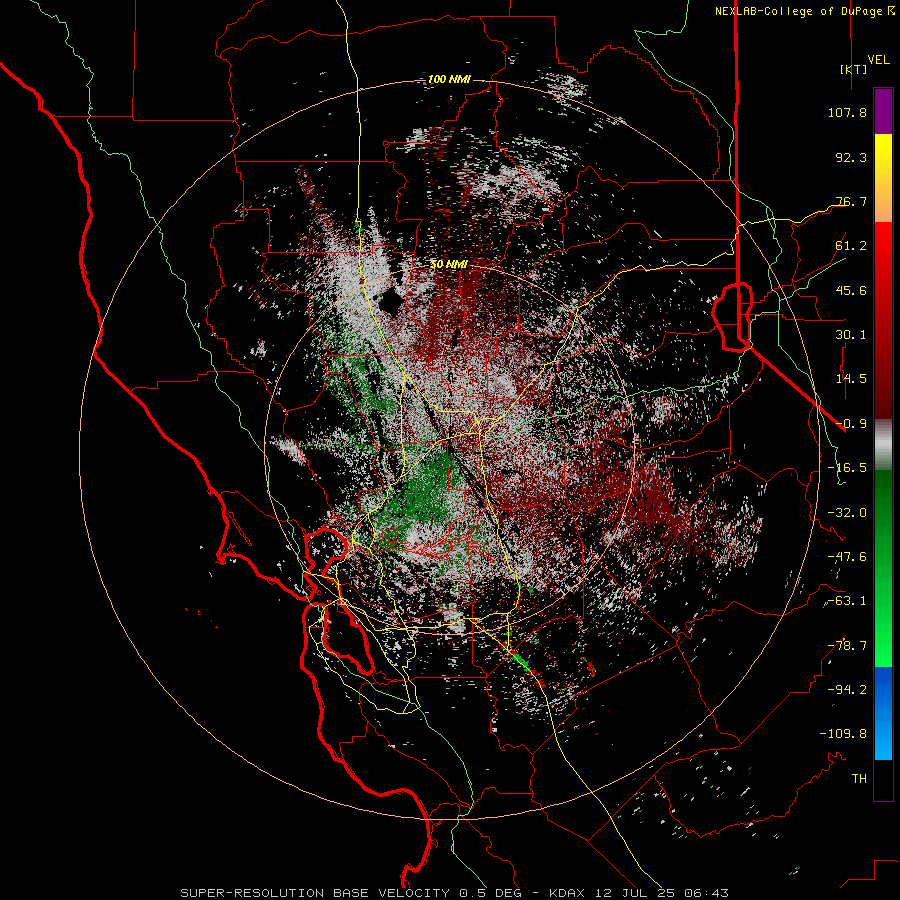Screen dimensions: 900x900
Task: Click the 14.5 velocity scale value
Action: pyautogui.click(x=851, y=379)
